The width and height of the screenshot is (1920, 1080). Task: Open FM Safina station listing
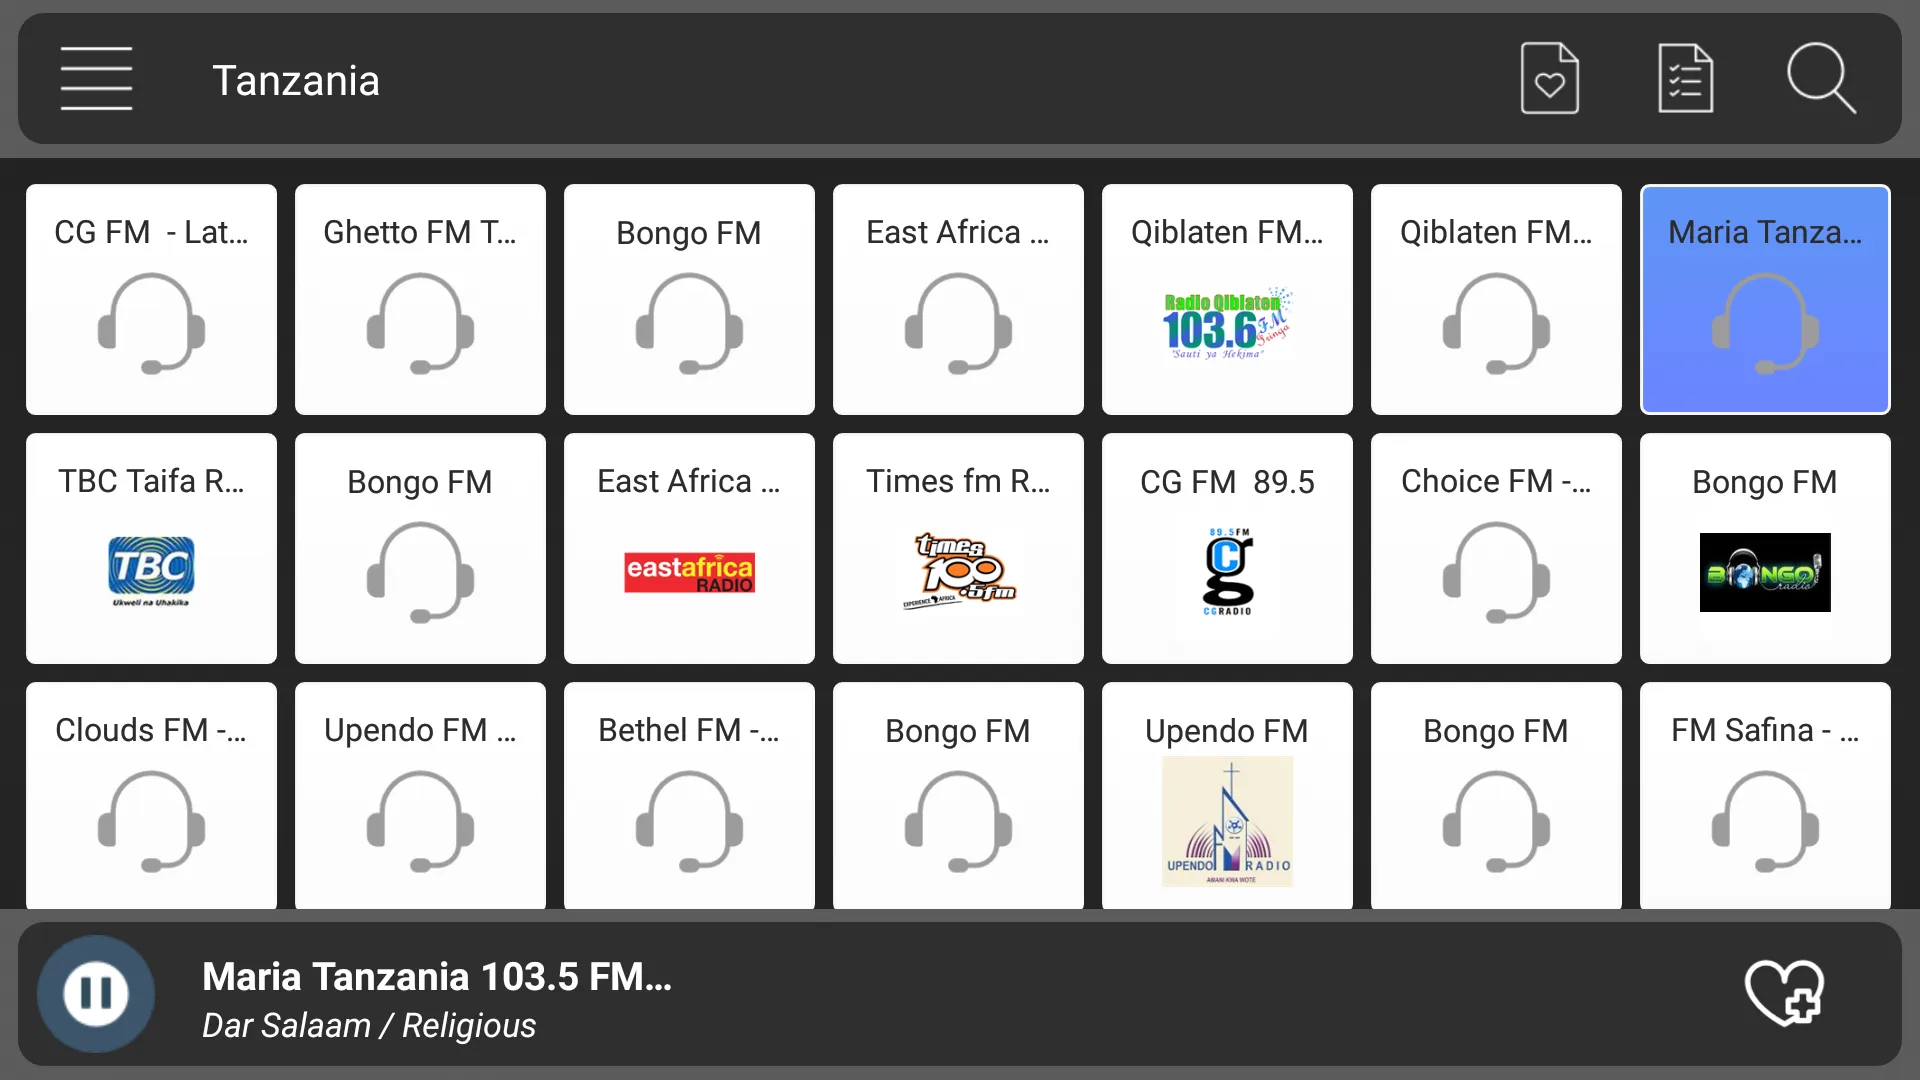1766,798
